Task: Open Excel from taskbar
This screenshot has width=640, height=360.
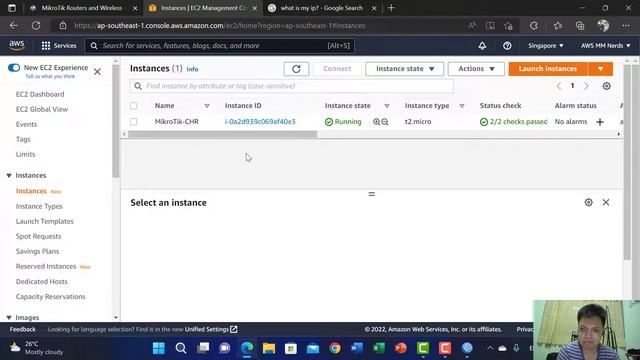Action: [x=379, y=348]
